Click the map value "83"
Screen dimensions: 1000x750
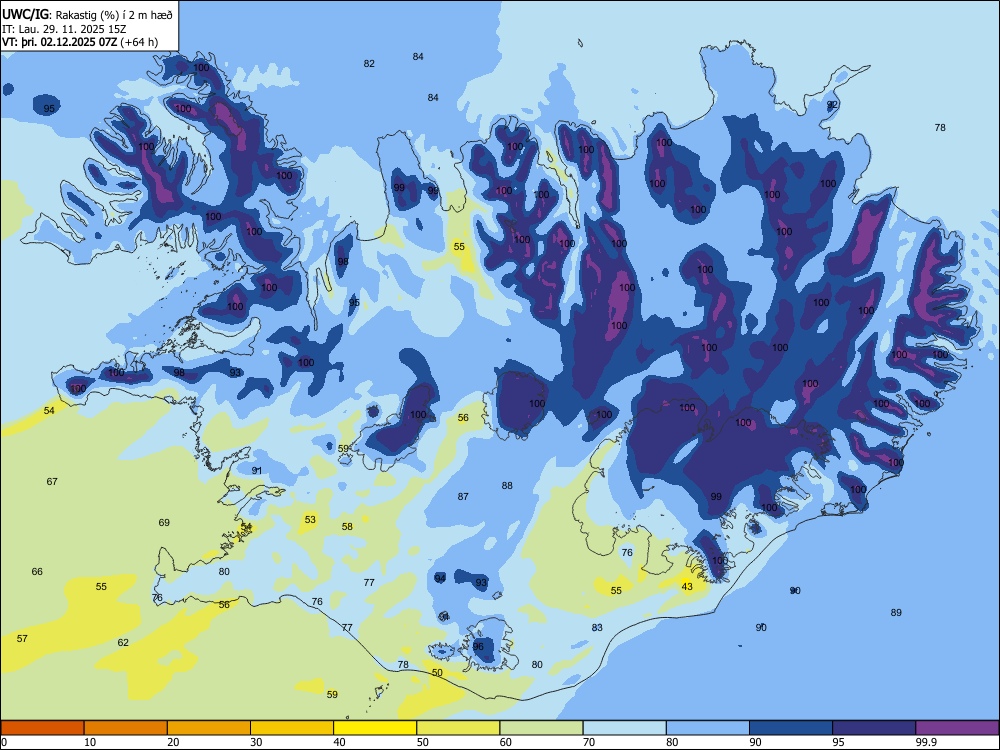597,628
